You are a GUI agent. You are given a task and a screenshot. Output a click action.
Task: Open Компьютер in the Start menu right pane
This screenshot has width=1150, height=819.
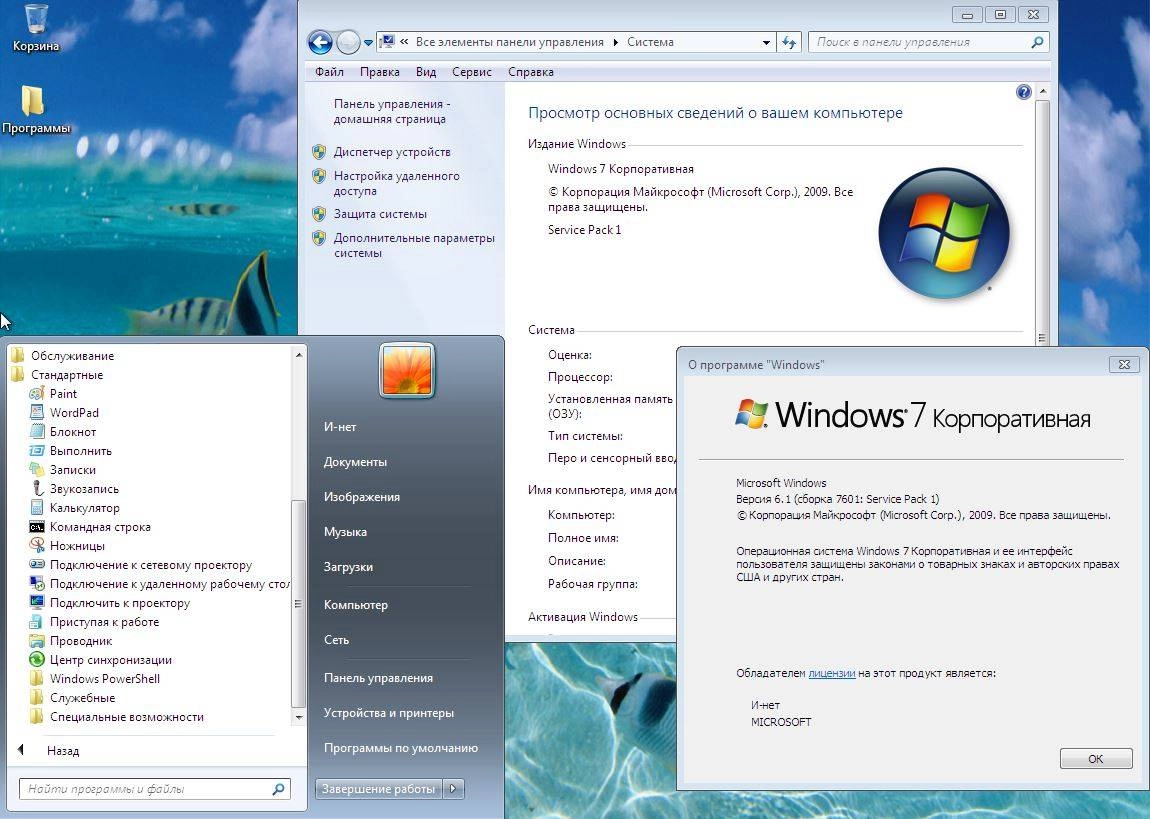point(356,605)
